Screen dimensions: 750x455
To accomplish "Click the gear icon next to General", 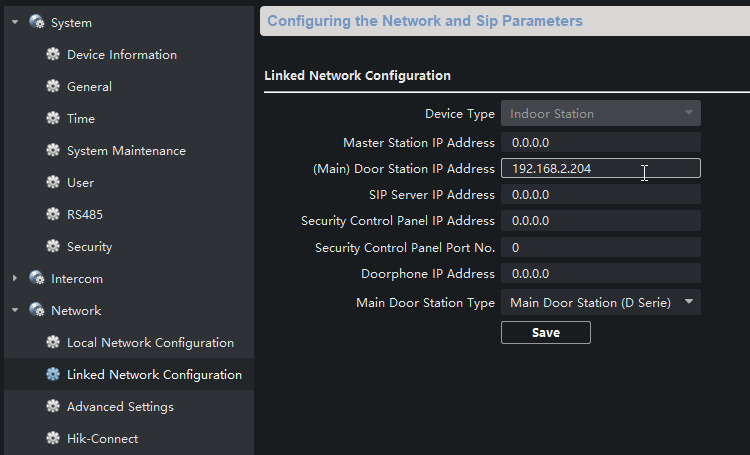I will (53, 87).
